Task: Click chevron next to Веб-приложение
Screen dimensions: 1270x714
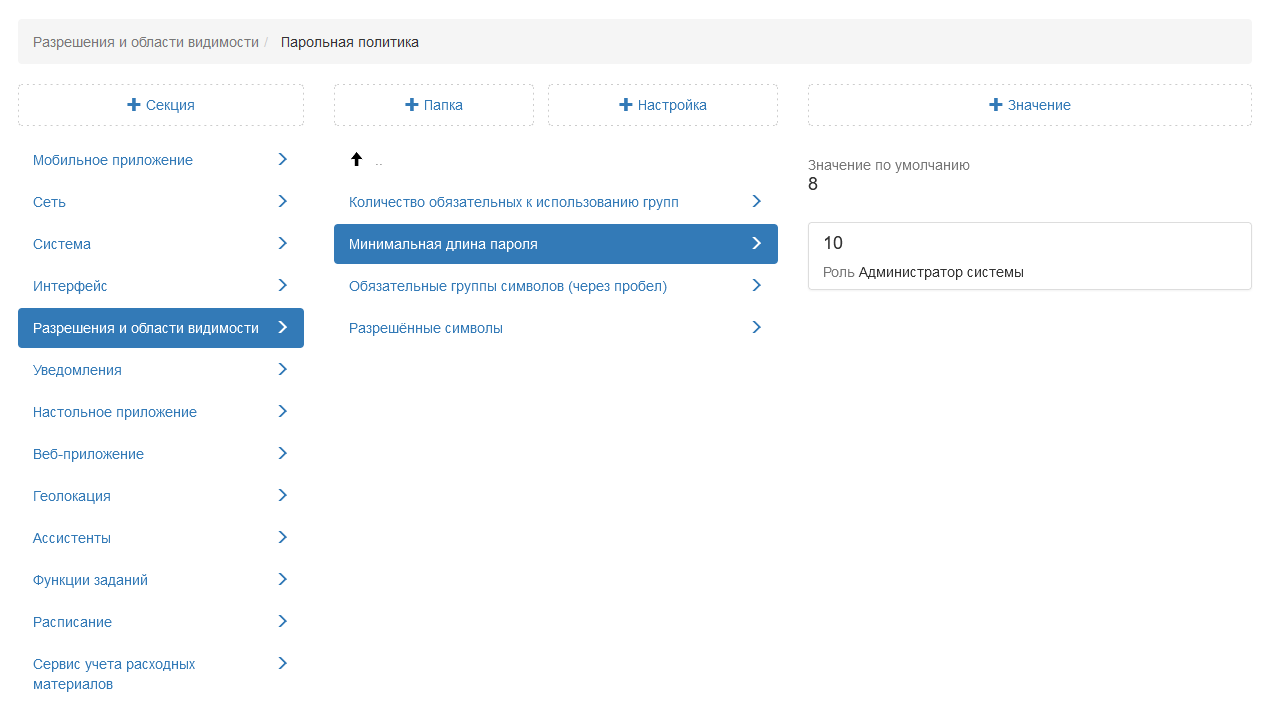Action: [x=282, y=454]
